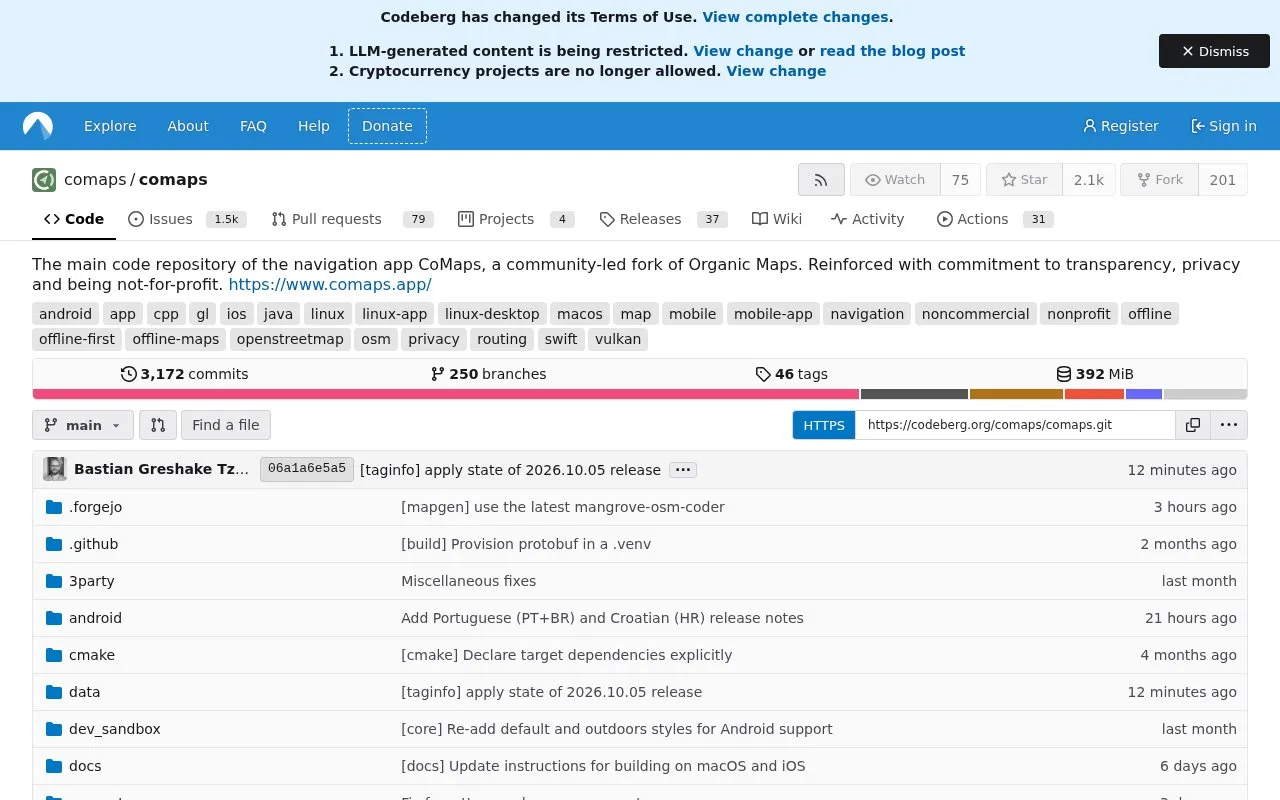
Task: Click the Donate button
Action: (387, 126)
